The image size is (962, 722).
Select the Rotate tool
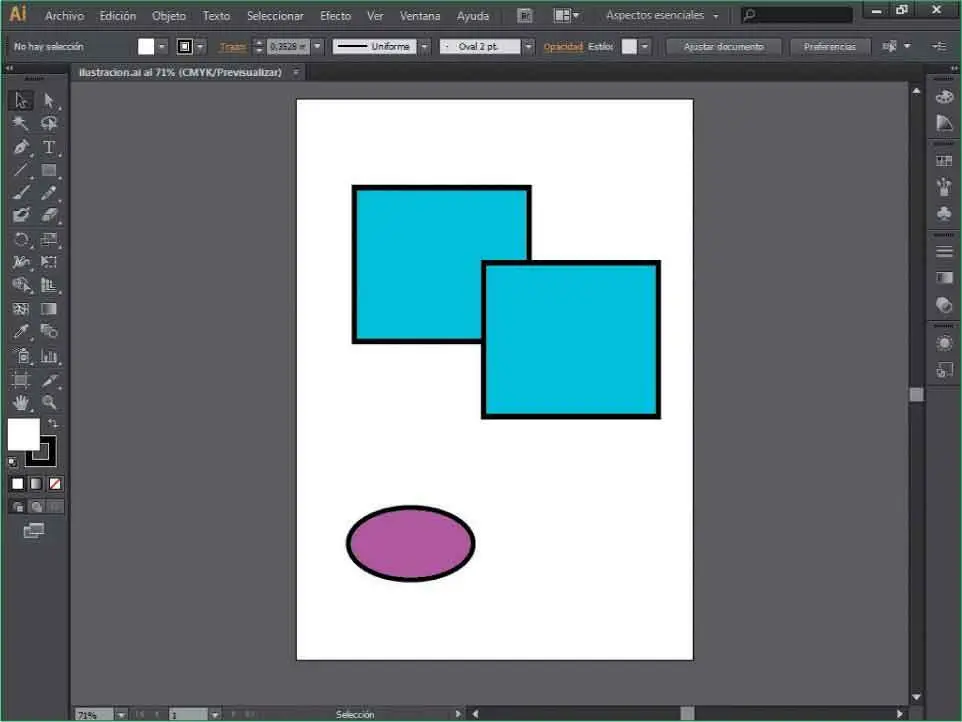[x=21, y=240]
